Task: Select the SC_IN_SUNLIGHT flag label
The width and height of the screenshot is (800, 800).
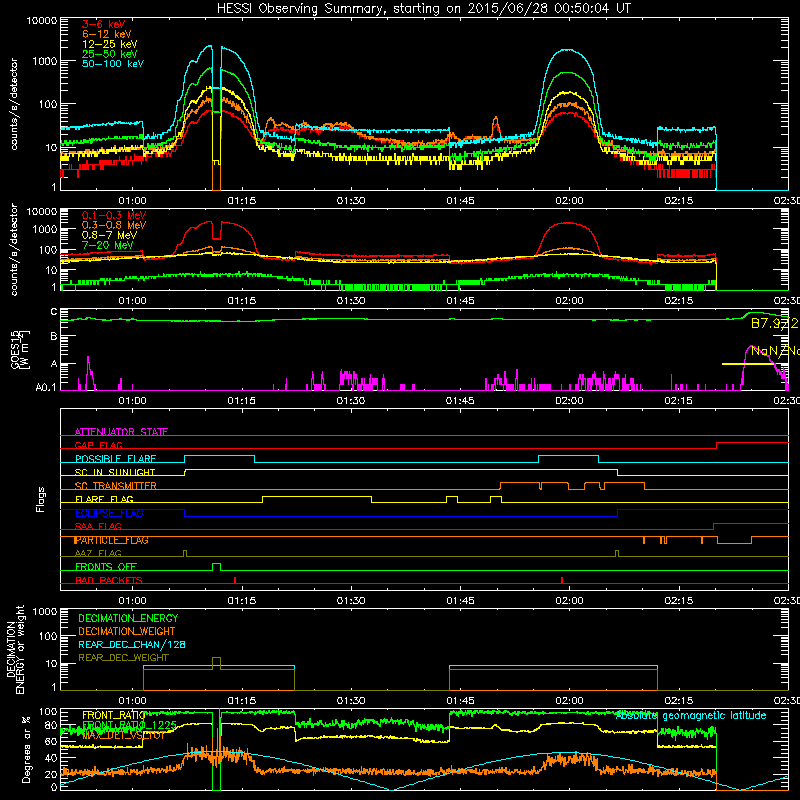Action: (x=115, y=472)
